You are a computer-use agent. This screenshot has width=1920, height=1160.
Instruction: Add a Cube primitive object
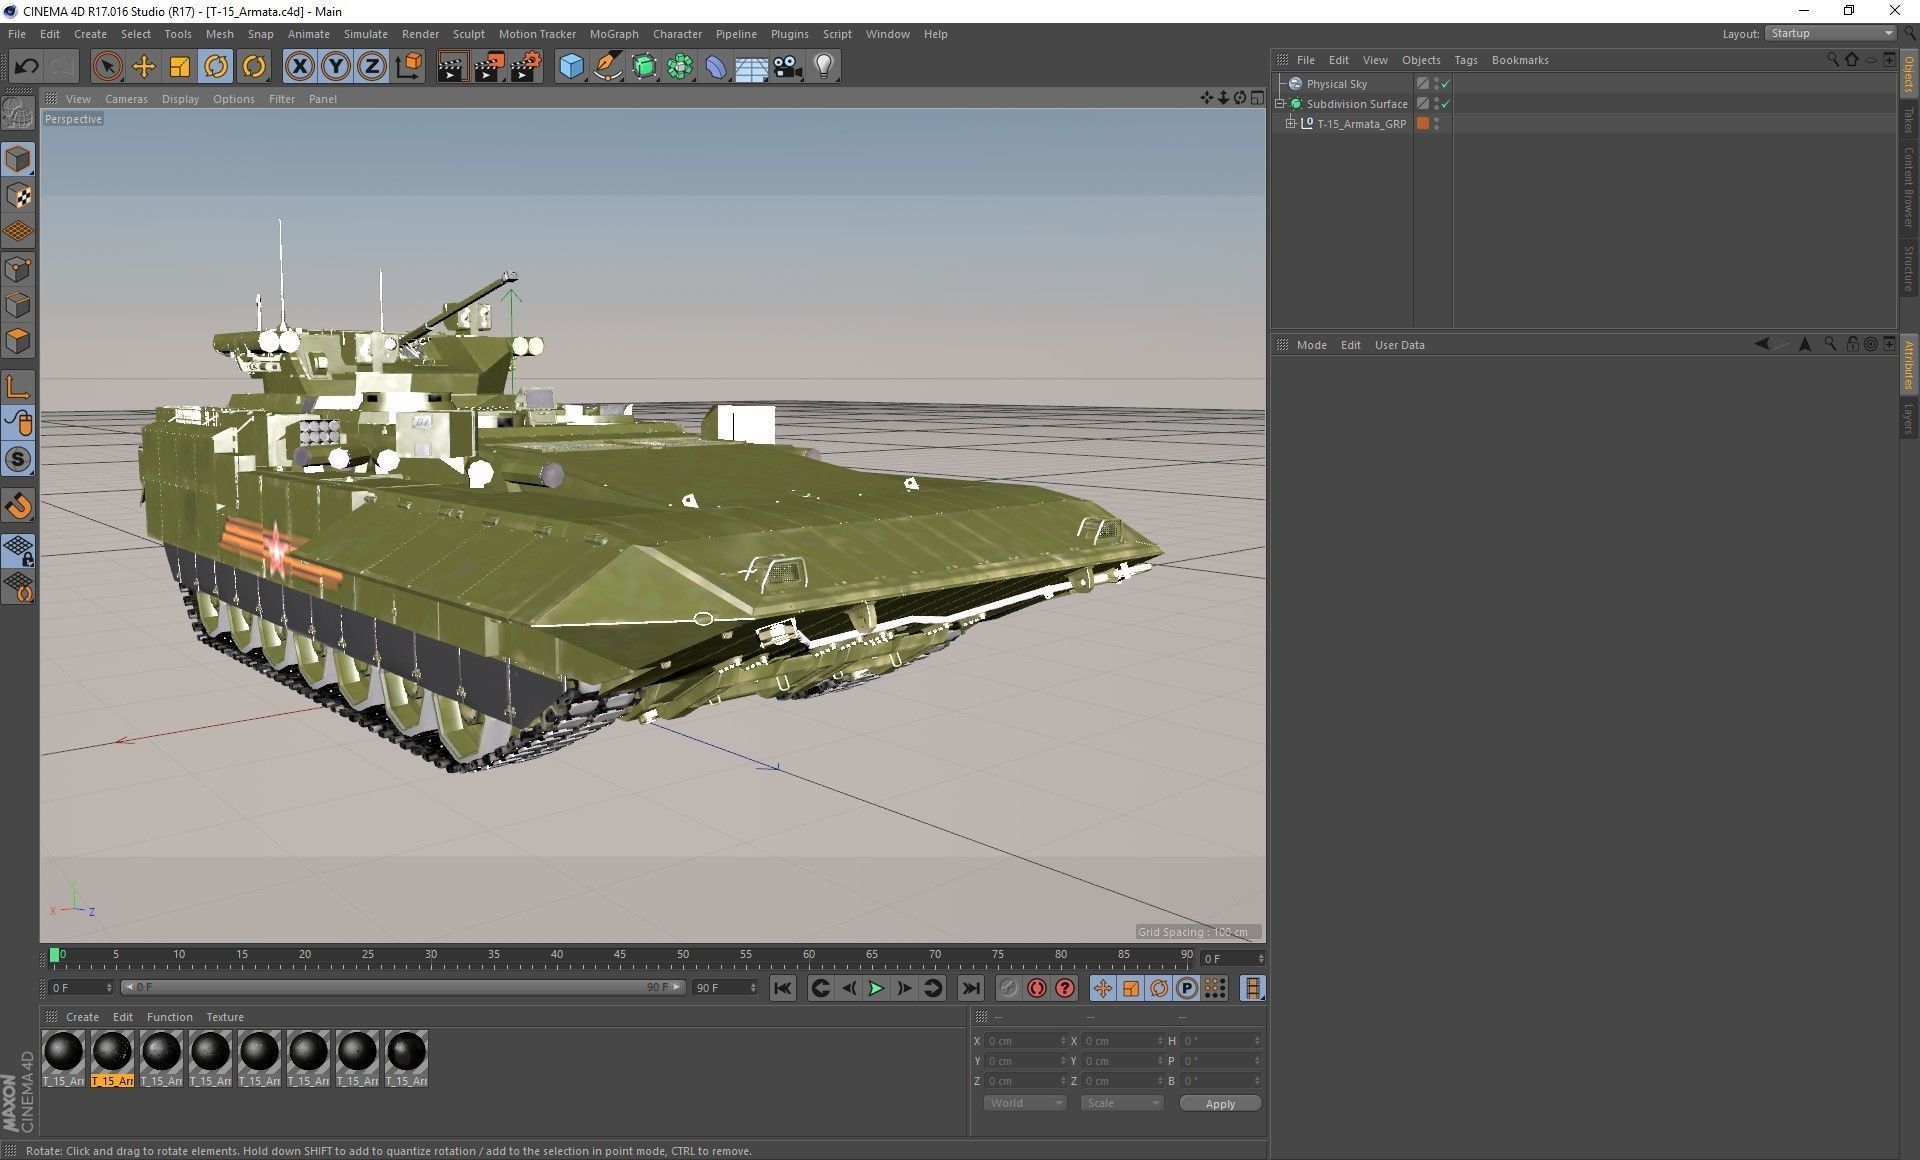[x=571, y=67]
